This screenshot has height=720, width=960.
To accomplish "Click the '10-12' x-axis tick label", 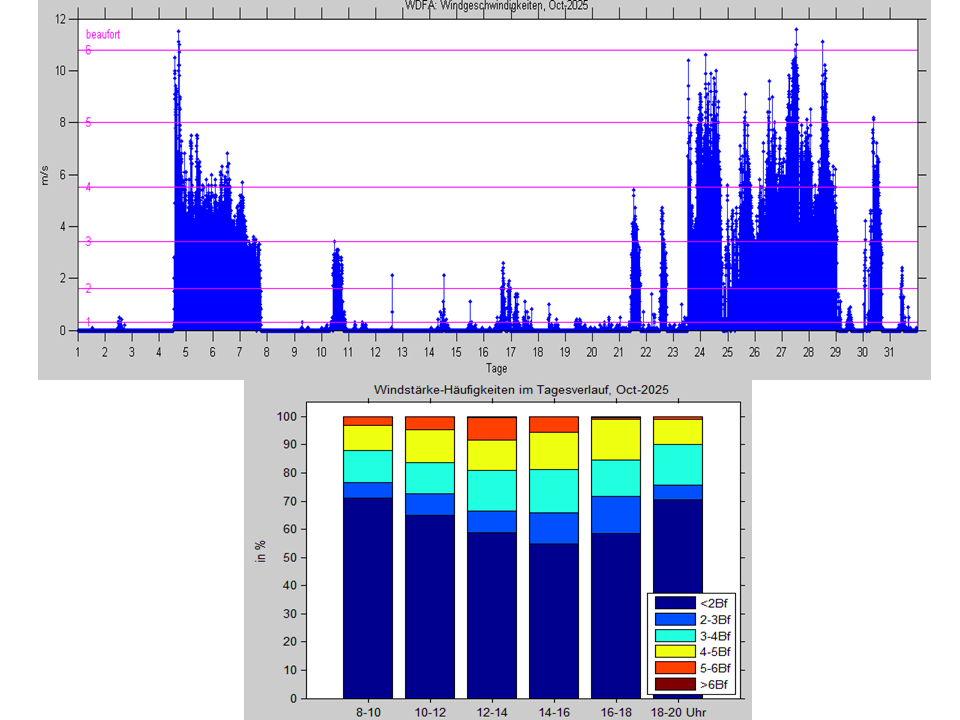I will (429, 713).
